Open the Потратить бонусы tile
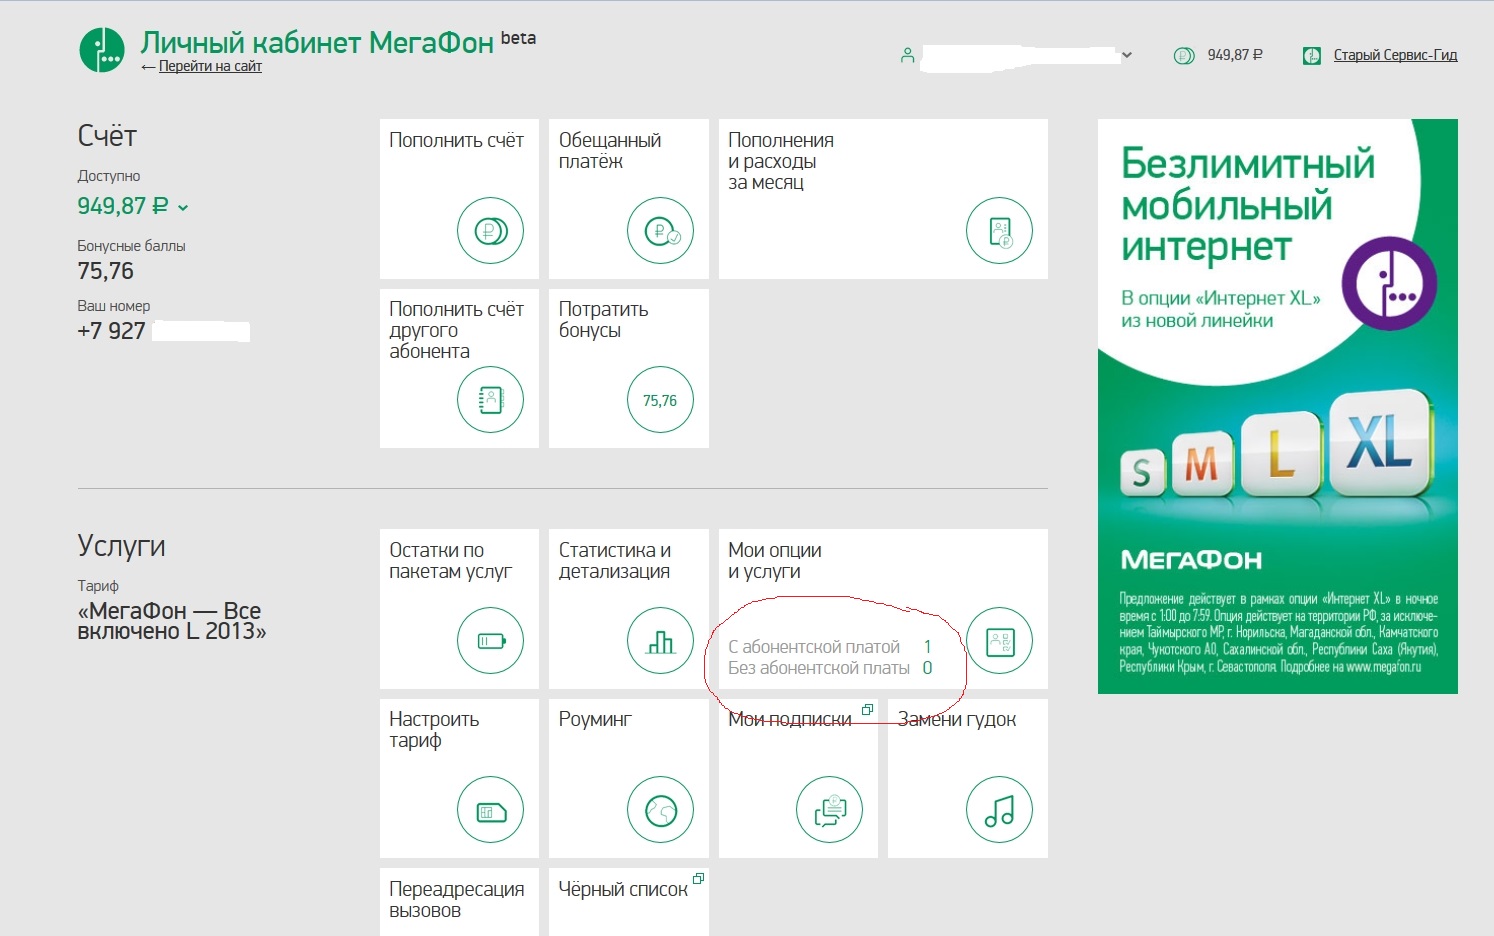 click(x=629, y=368)
